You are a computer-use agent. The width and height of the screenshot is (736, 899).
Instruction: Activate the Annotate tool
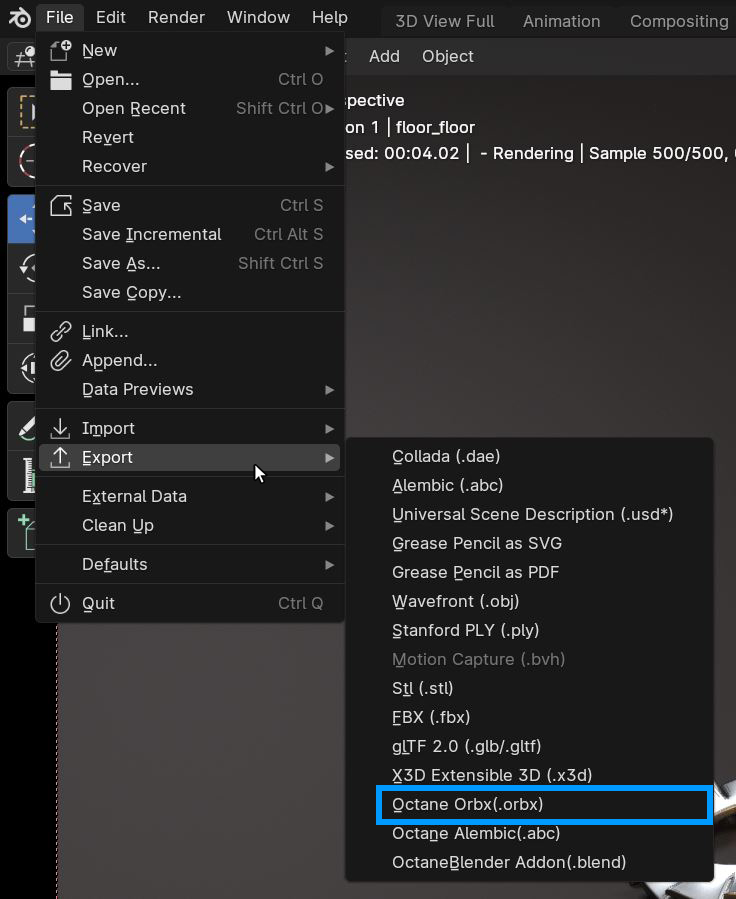click(24, 425)
